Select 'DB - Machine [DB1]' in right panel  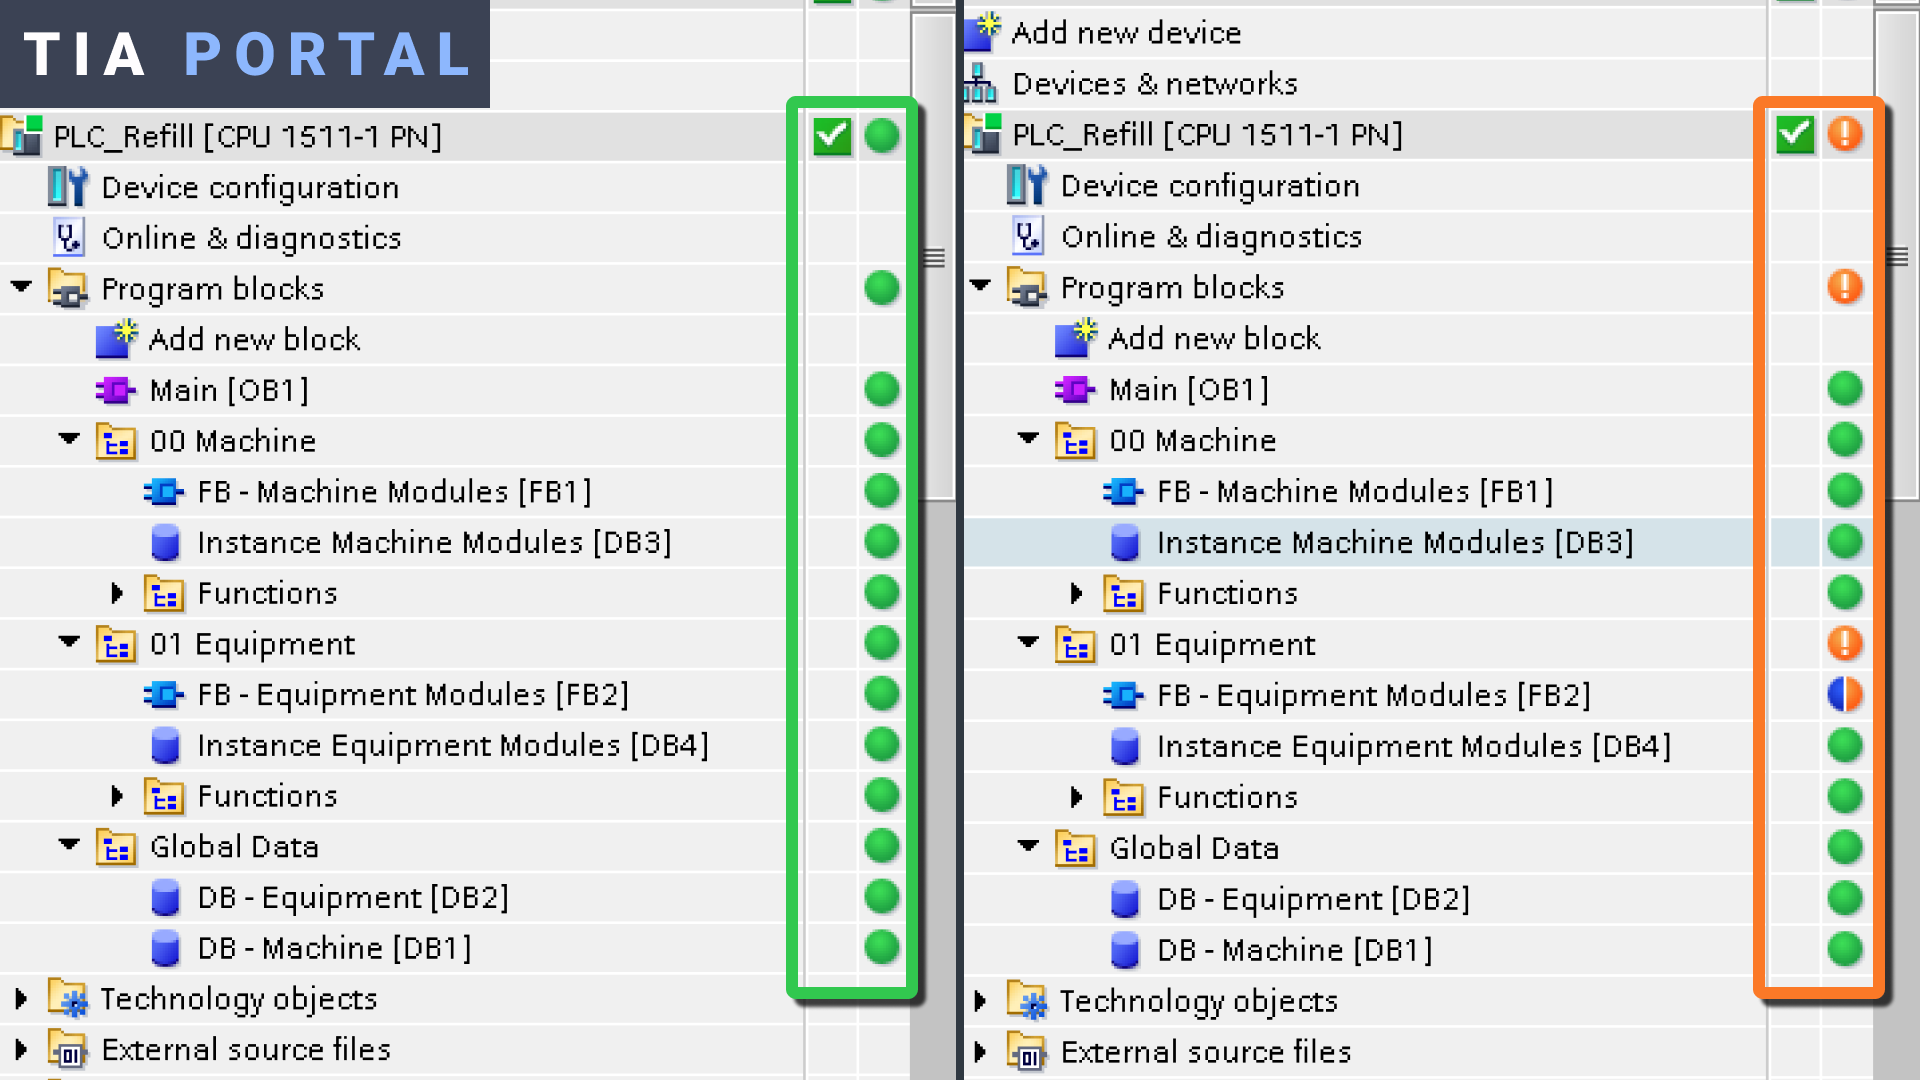(x=1294, y=950)
